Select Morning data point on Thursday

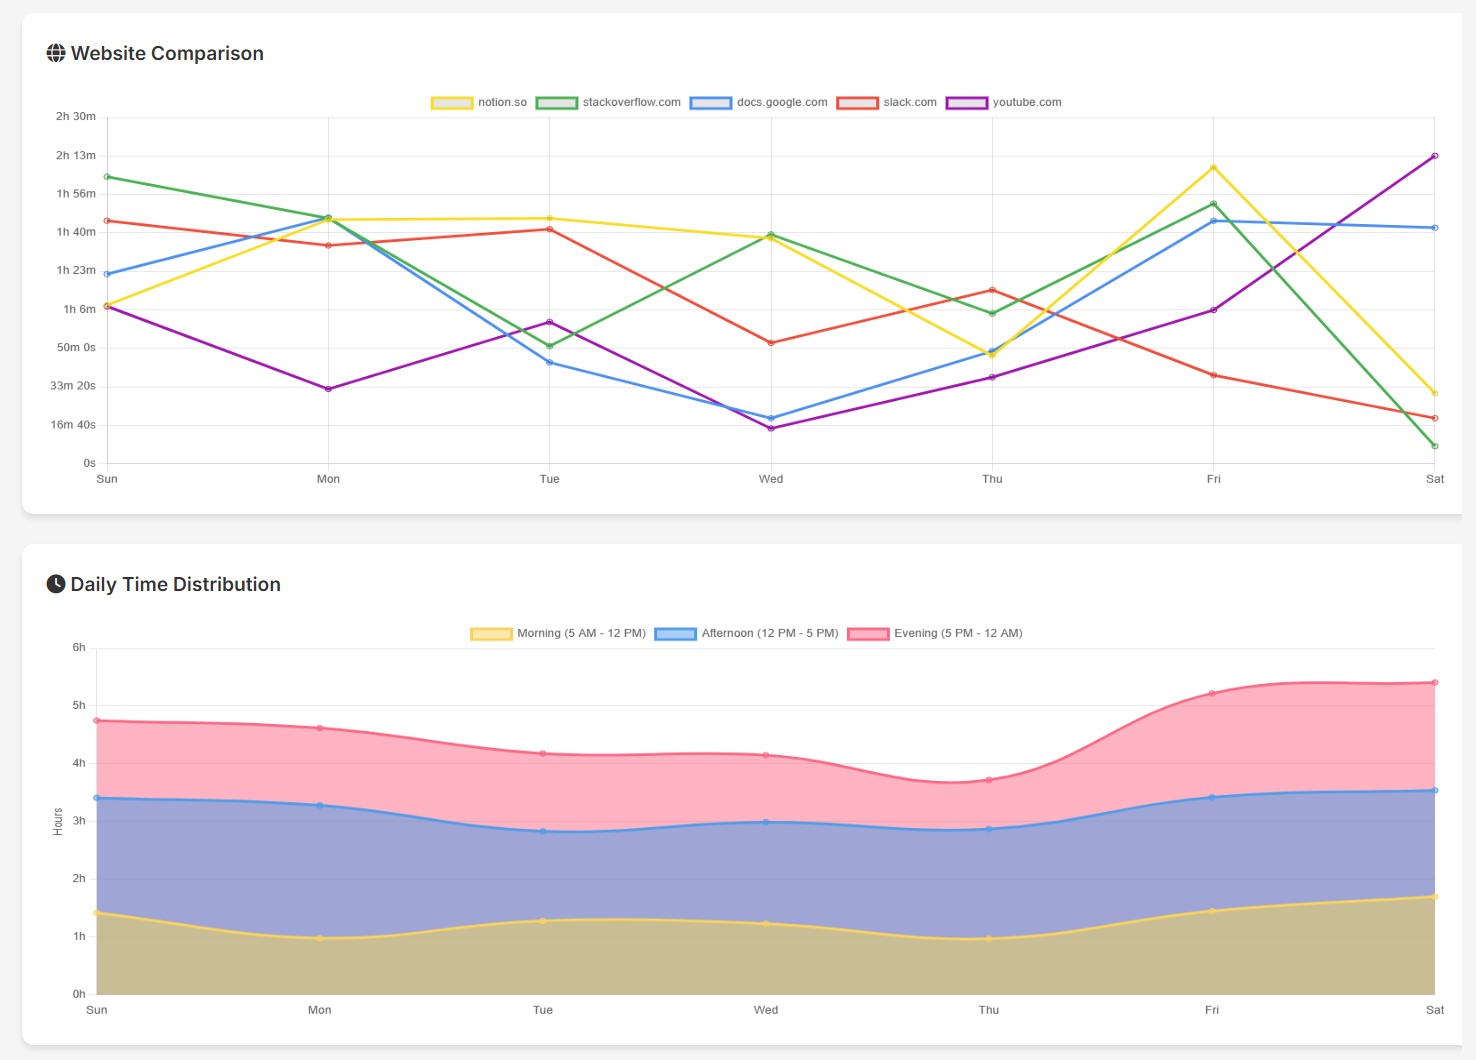click(x=989, y=938)
